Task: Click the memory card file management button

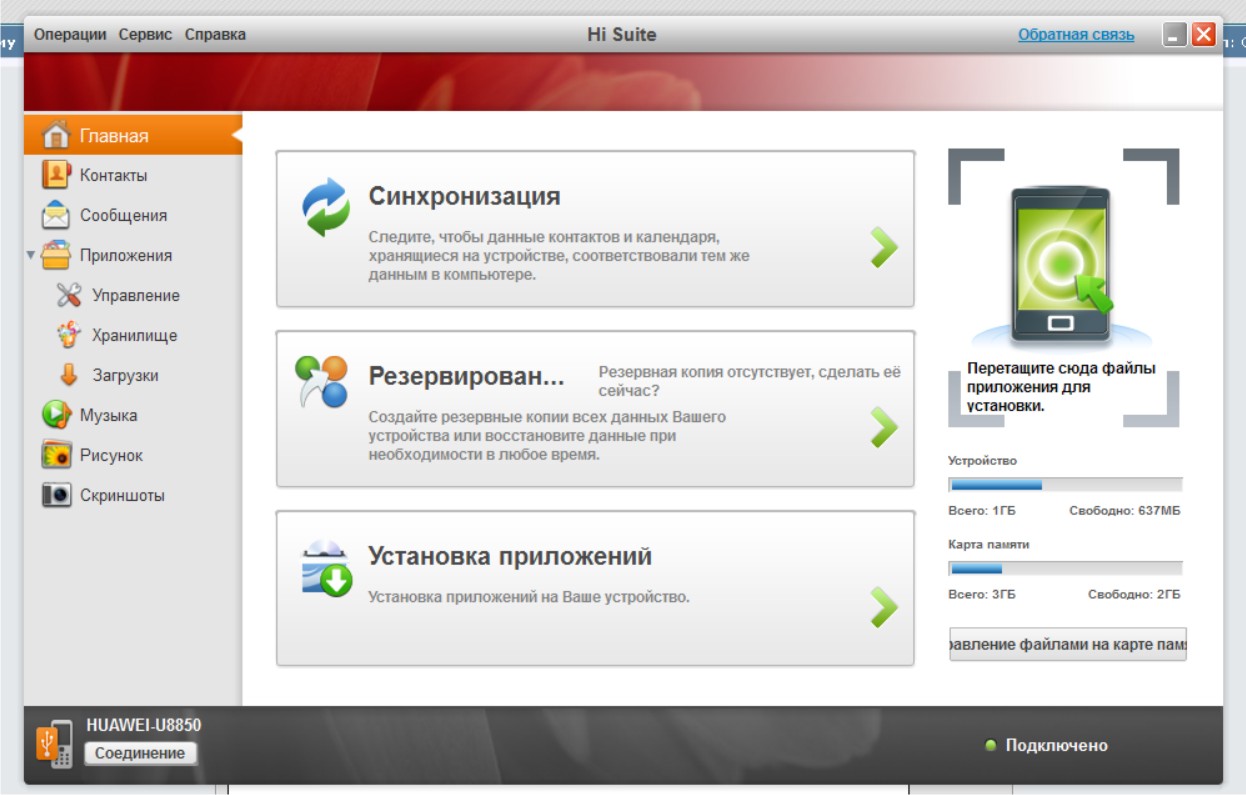Action: (x=1068, y=645)
